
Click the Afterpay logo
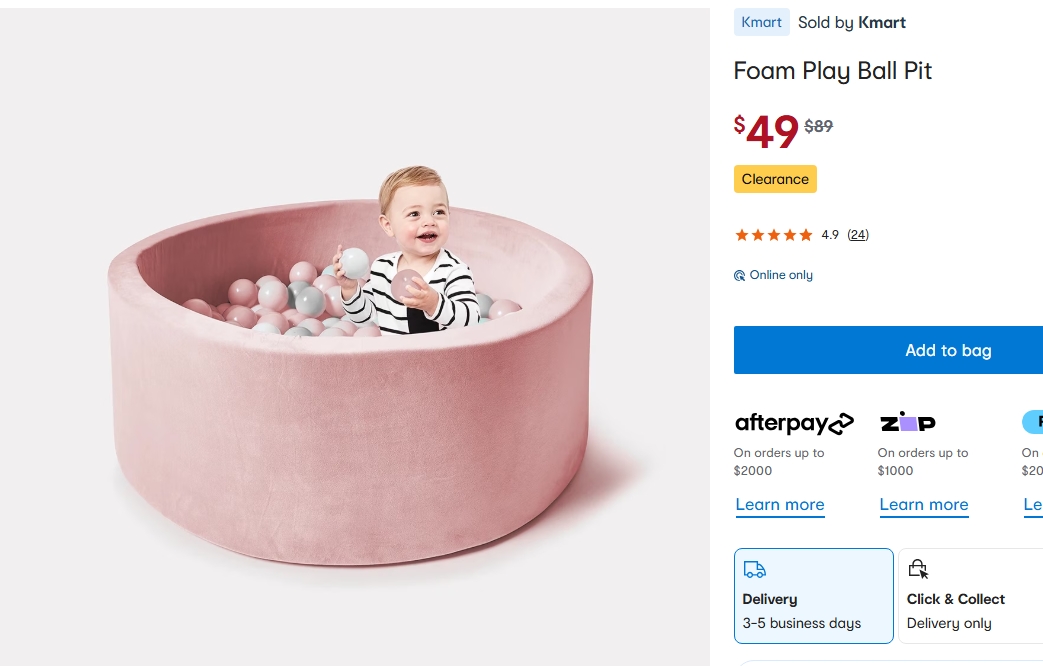[x=794, y=423]
